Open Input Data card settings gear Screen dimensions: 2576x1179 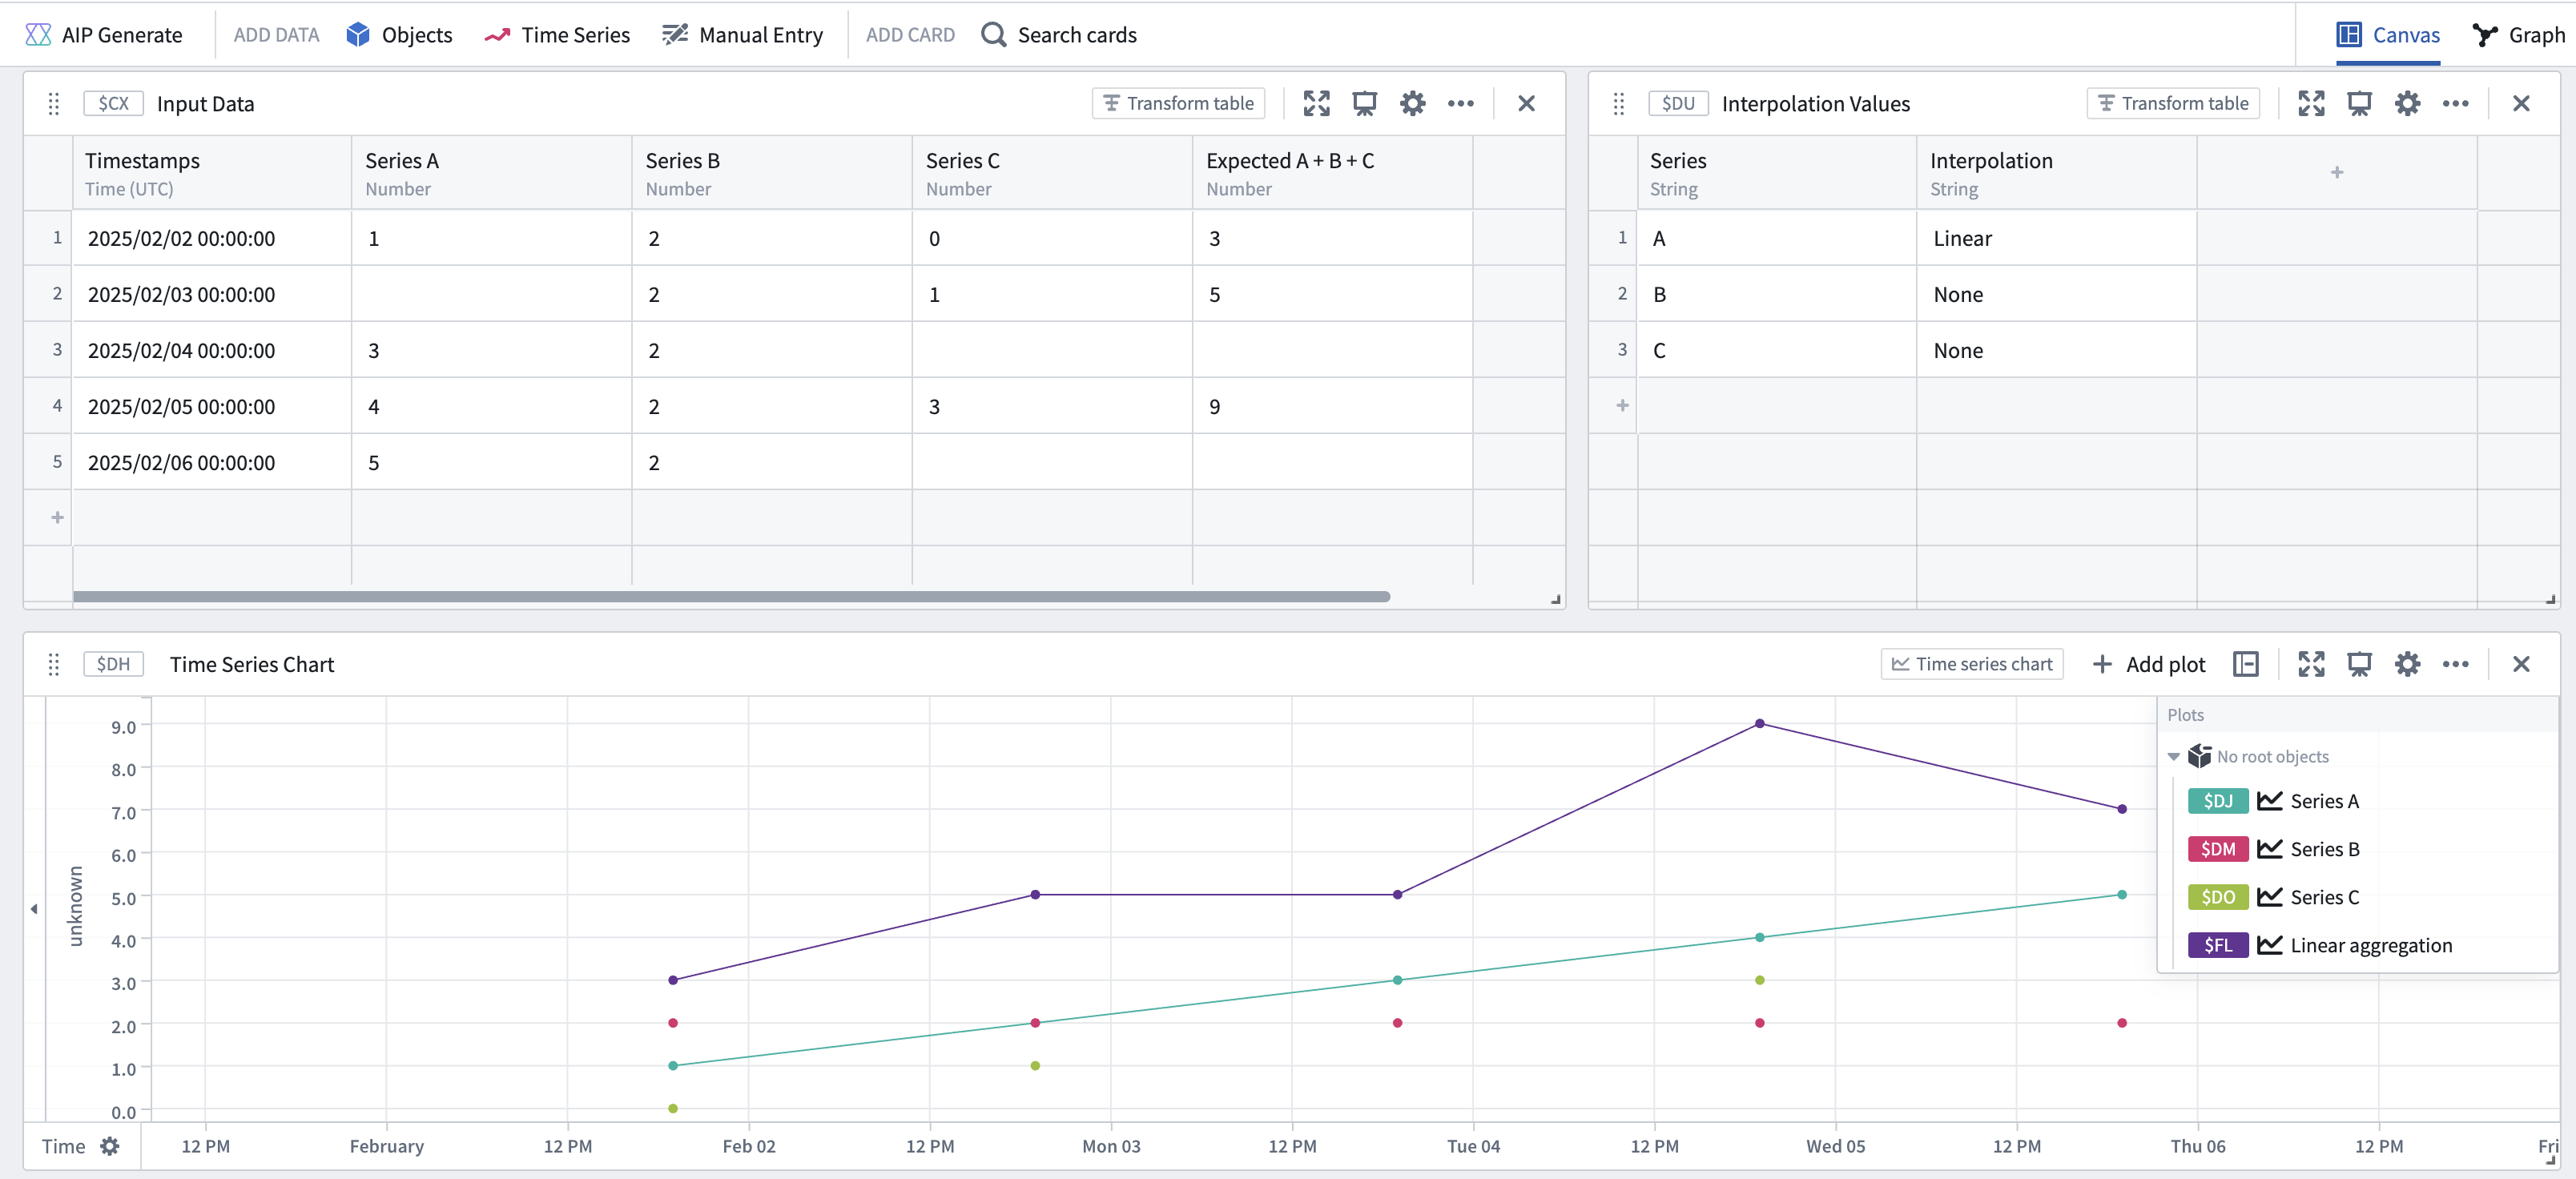click(x=1412, y=103)
